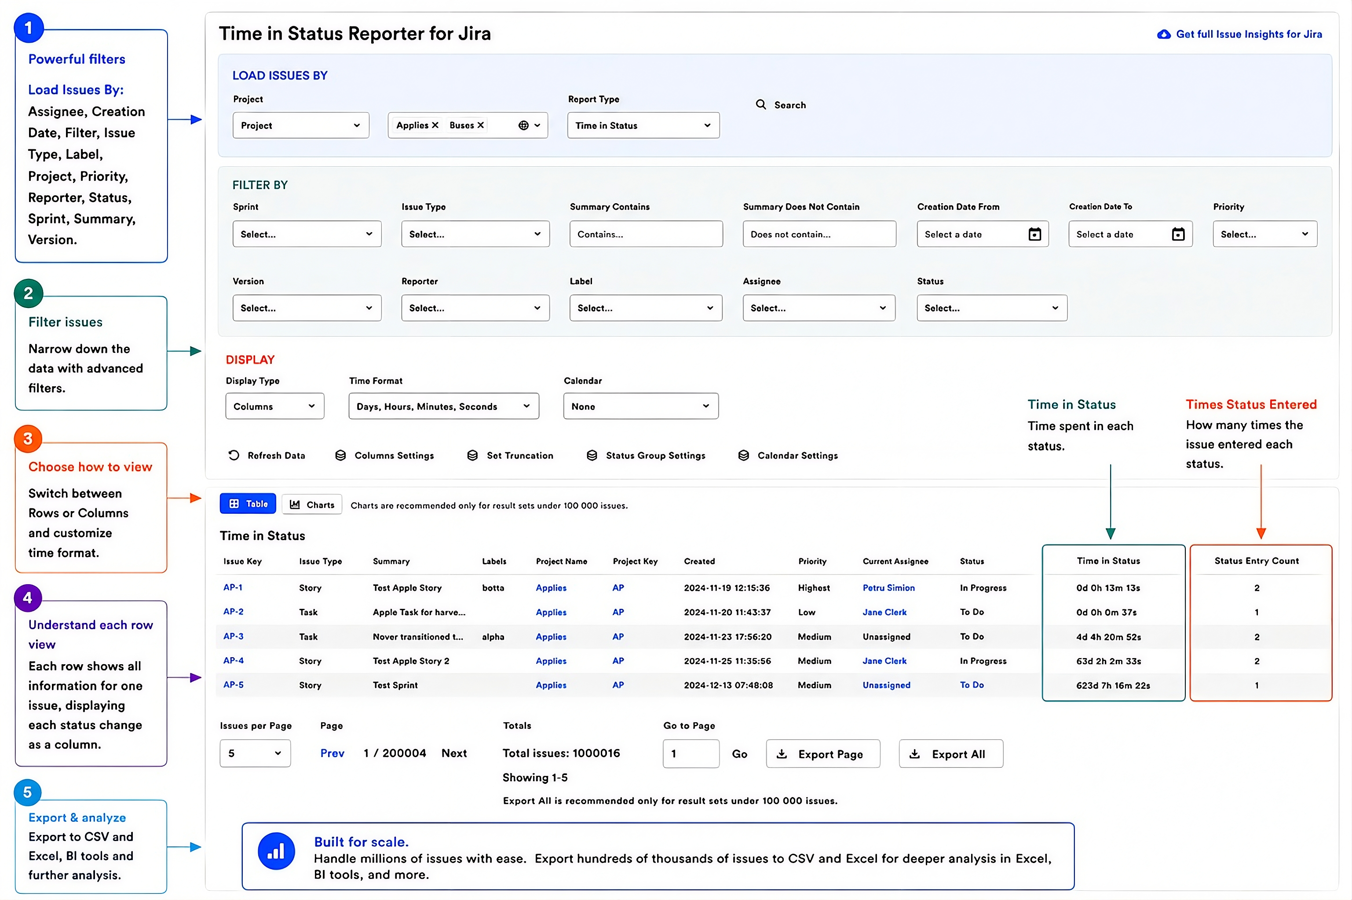
Task: Click the Go to Page number field
Action: 691,753
